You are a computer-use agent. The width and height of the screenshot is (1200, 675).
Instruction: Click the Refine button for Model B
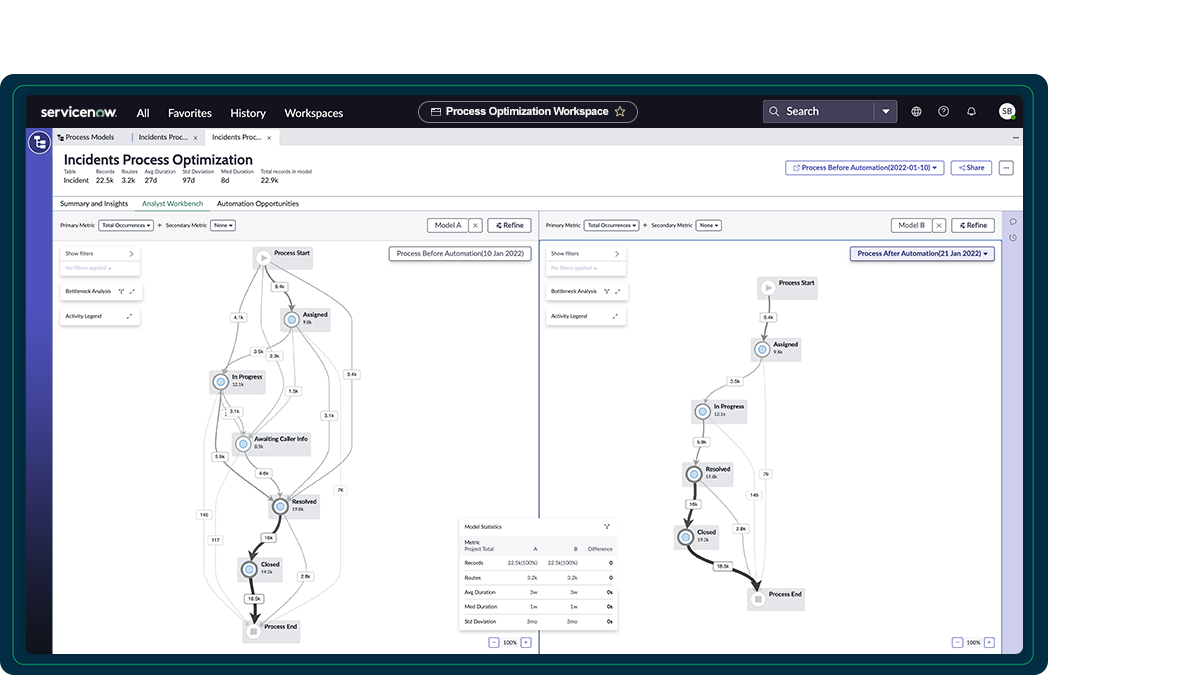[x=972, y=225]
